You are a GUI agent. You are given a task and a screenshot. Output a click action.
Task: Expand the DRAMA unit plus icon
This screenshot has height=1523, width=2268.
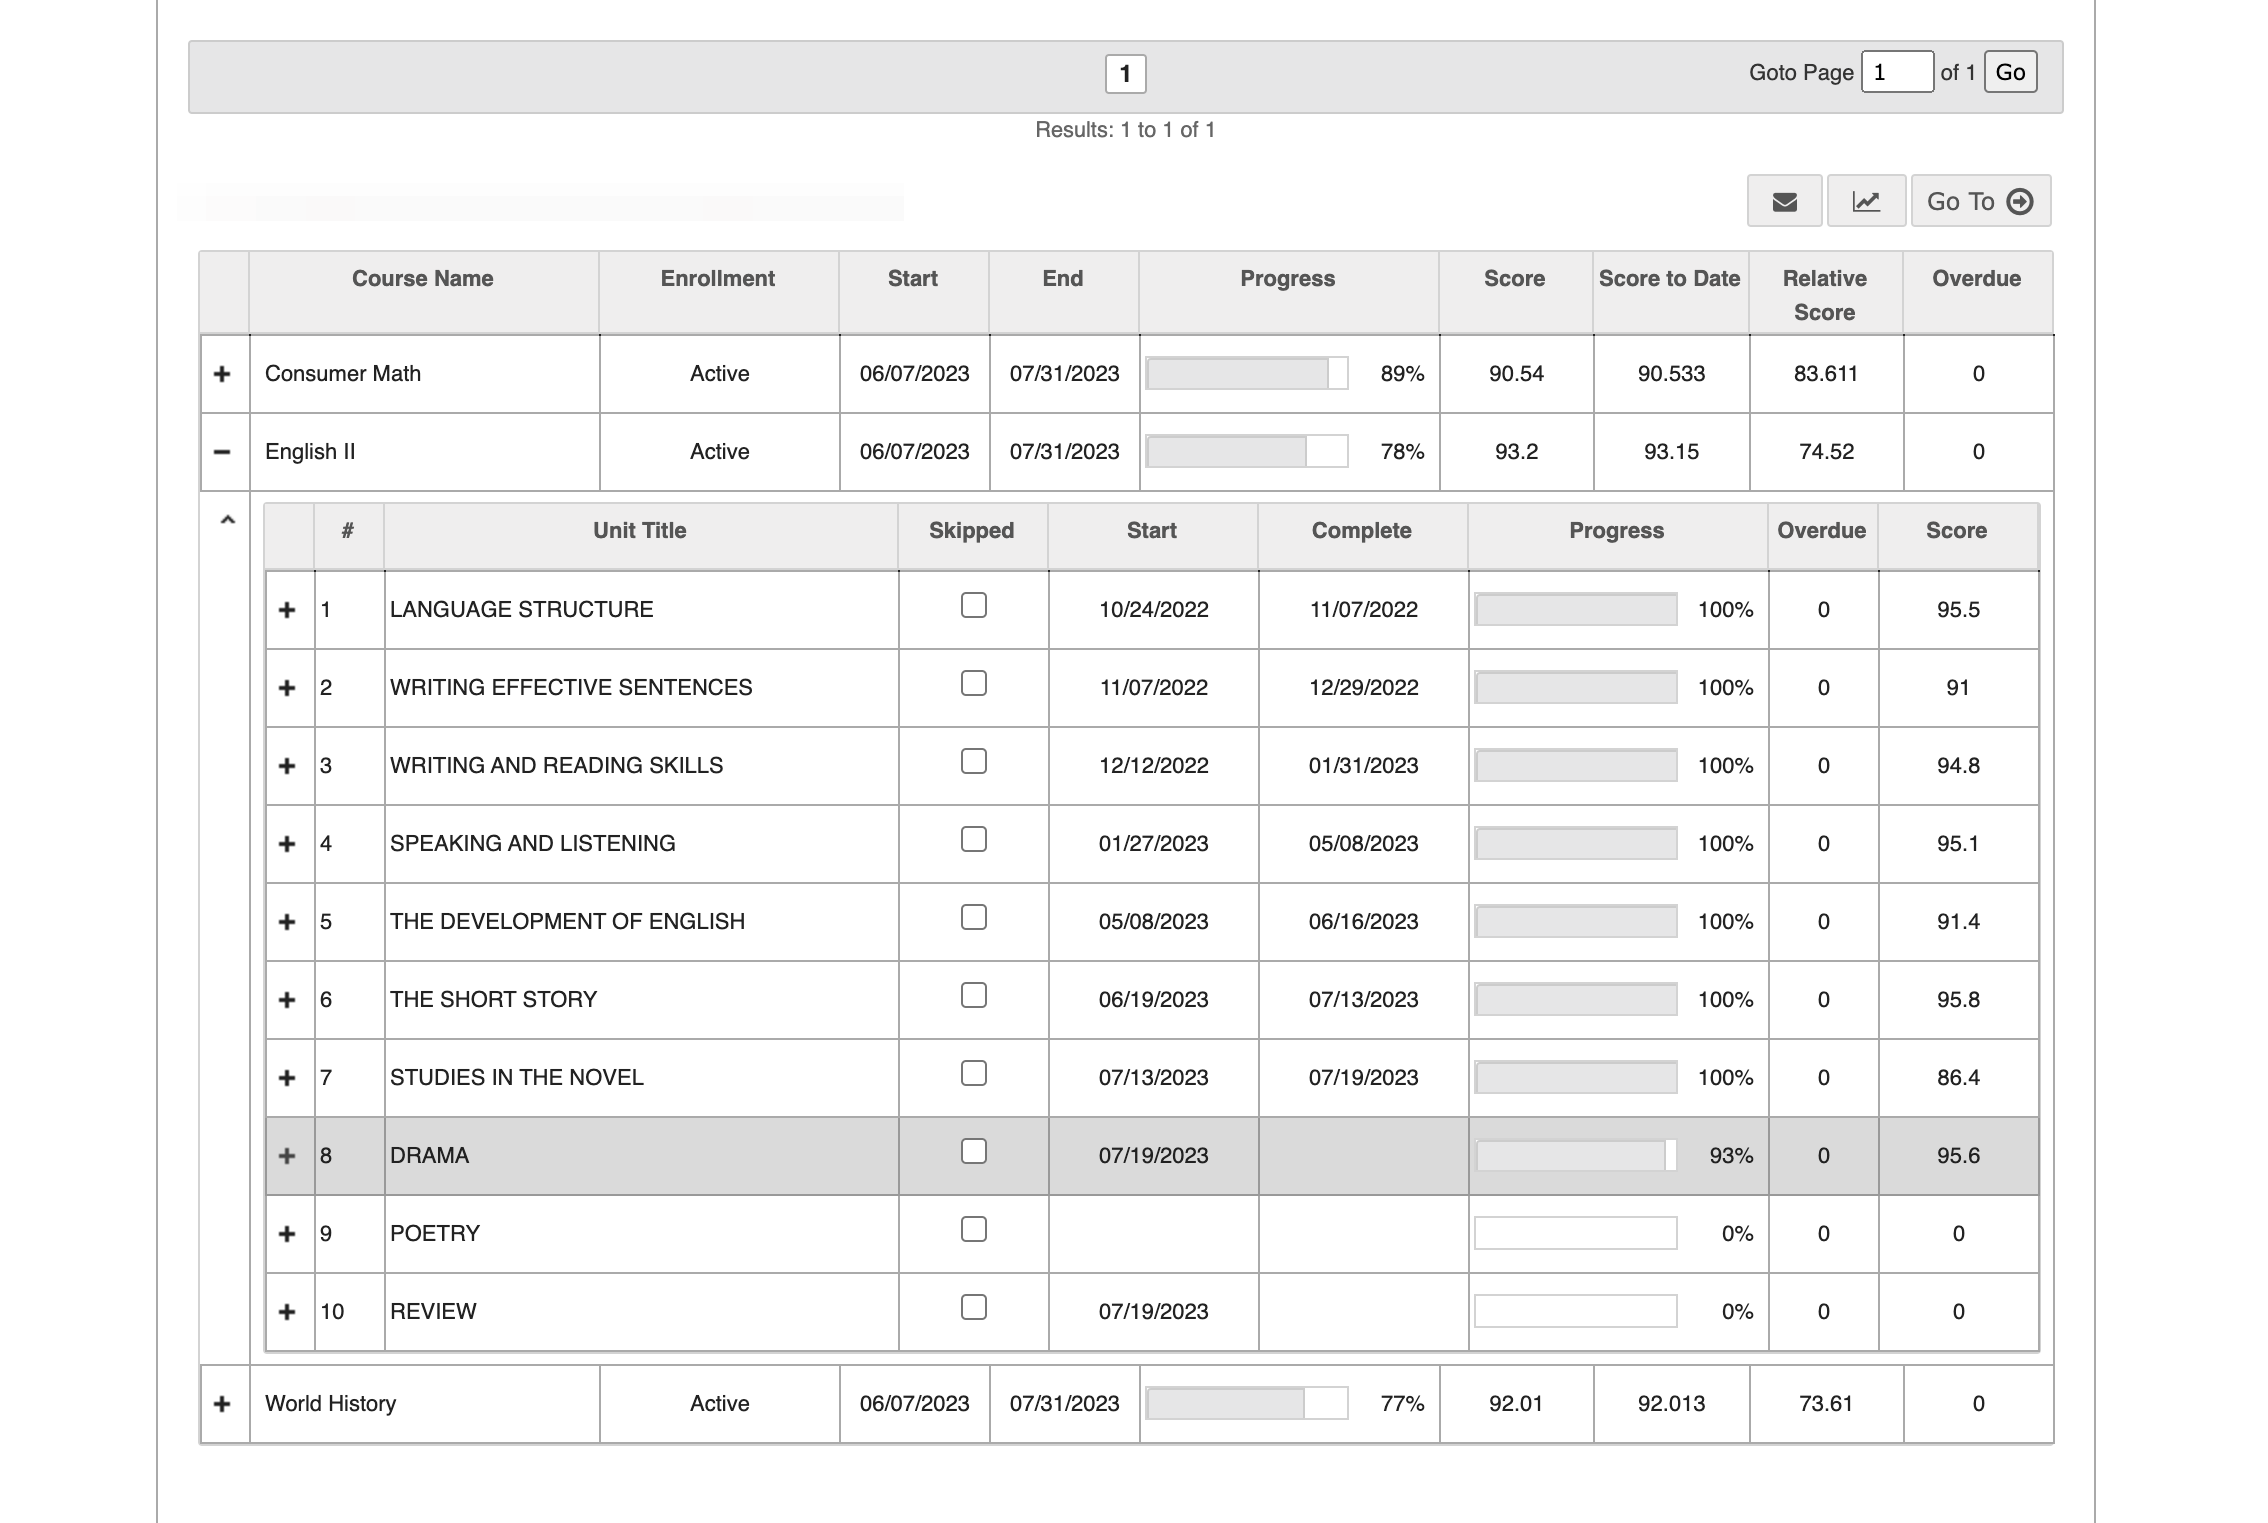click(x=287, y=1156)
